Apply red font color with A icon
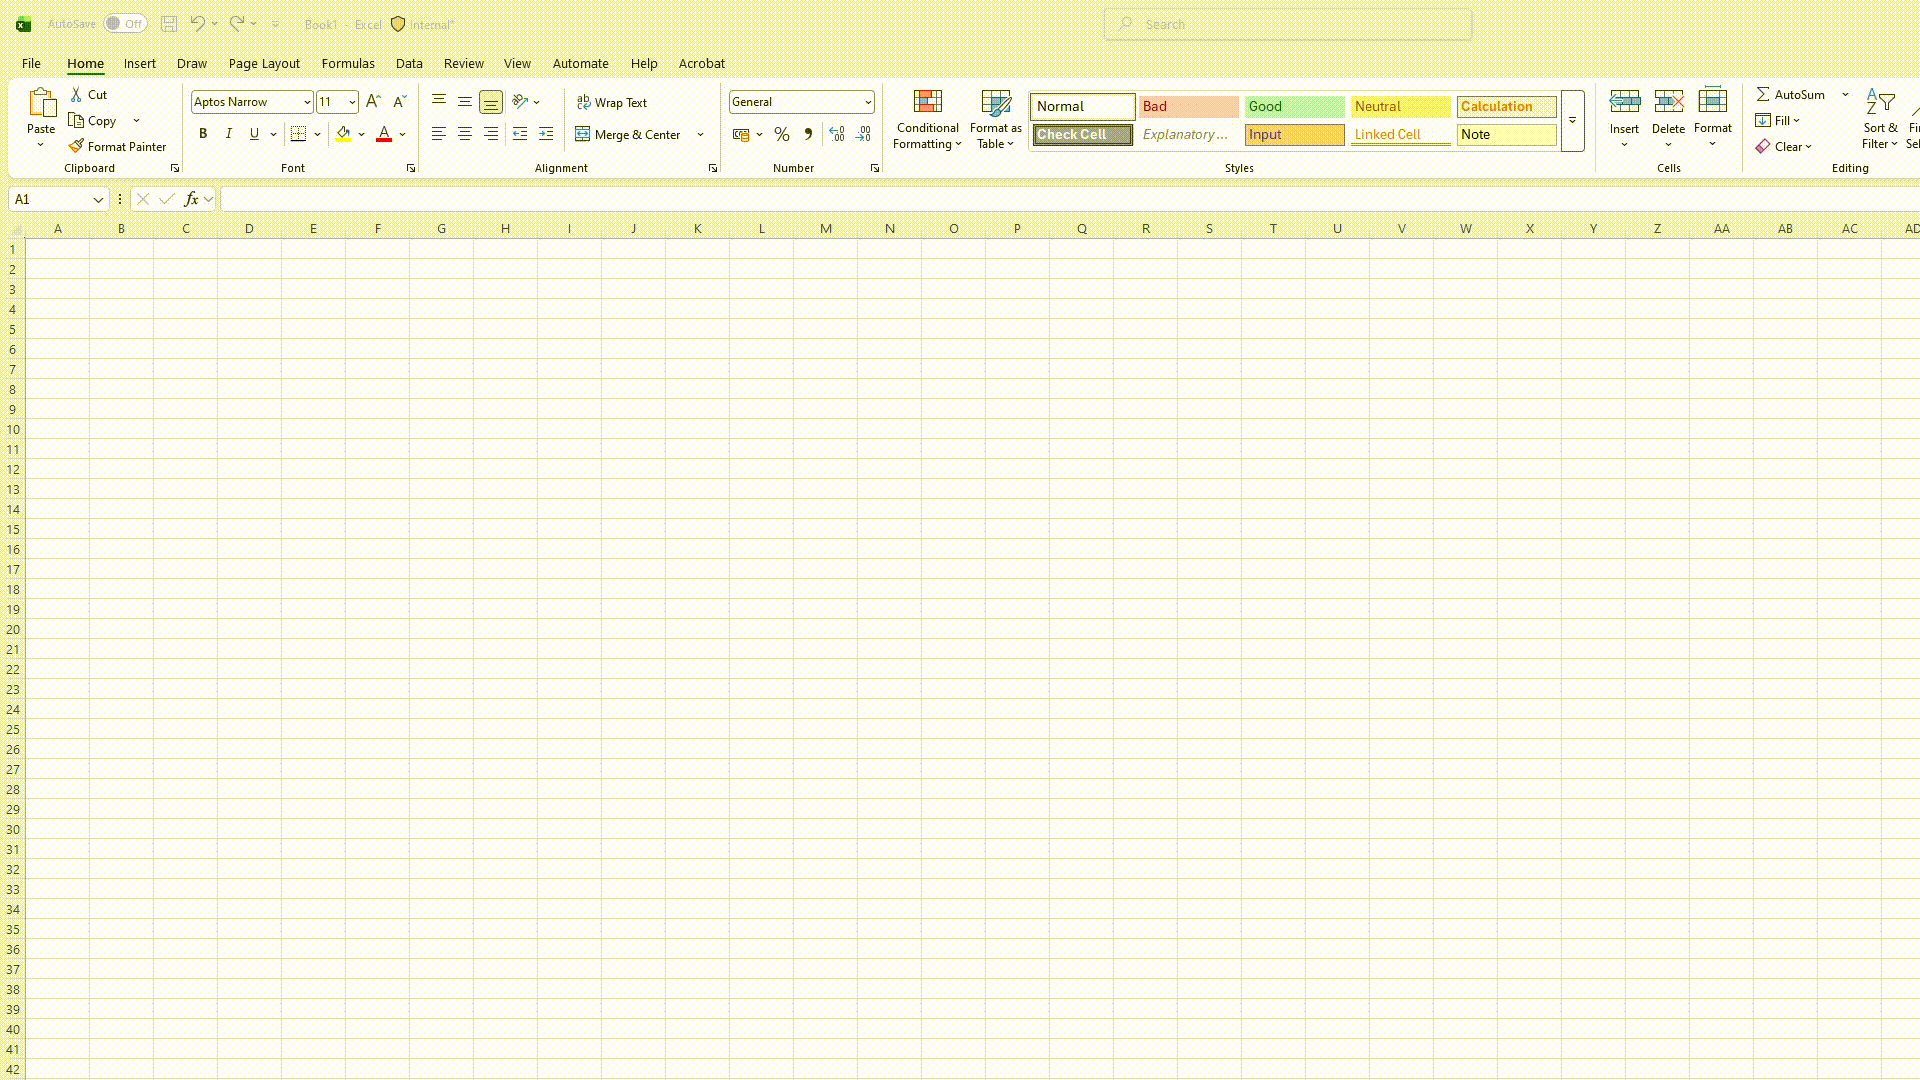The width and height of the screenshot is (1920, 1080). (x=384, y=134)
